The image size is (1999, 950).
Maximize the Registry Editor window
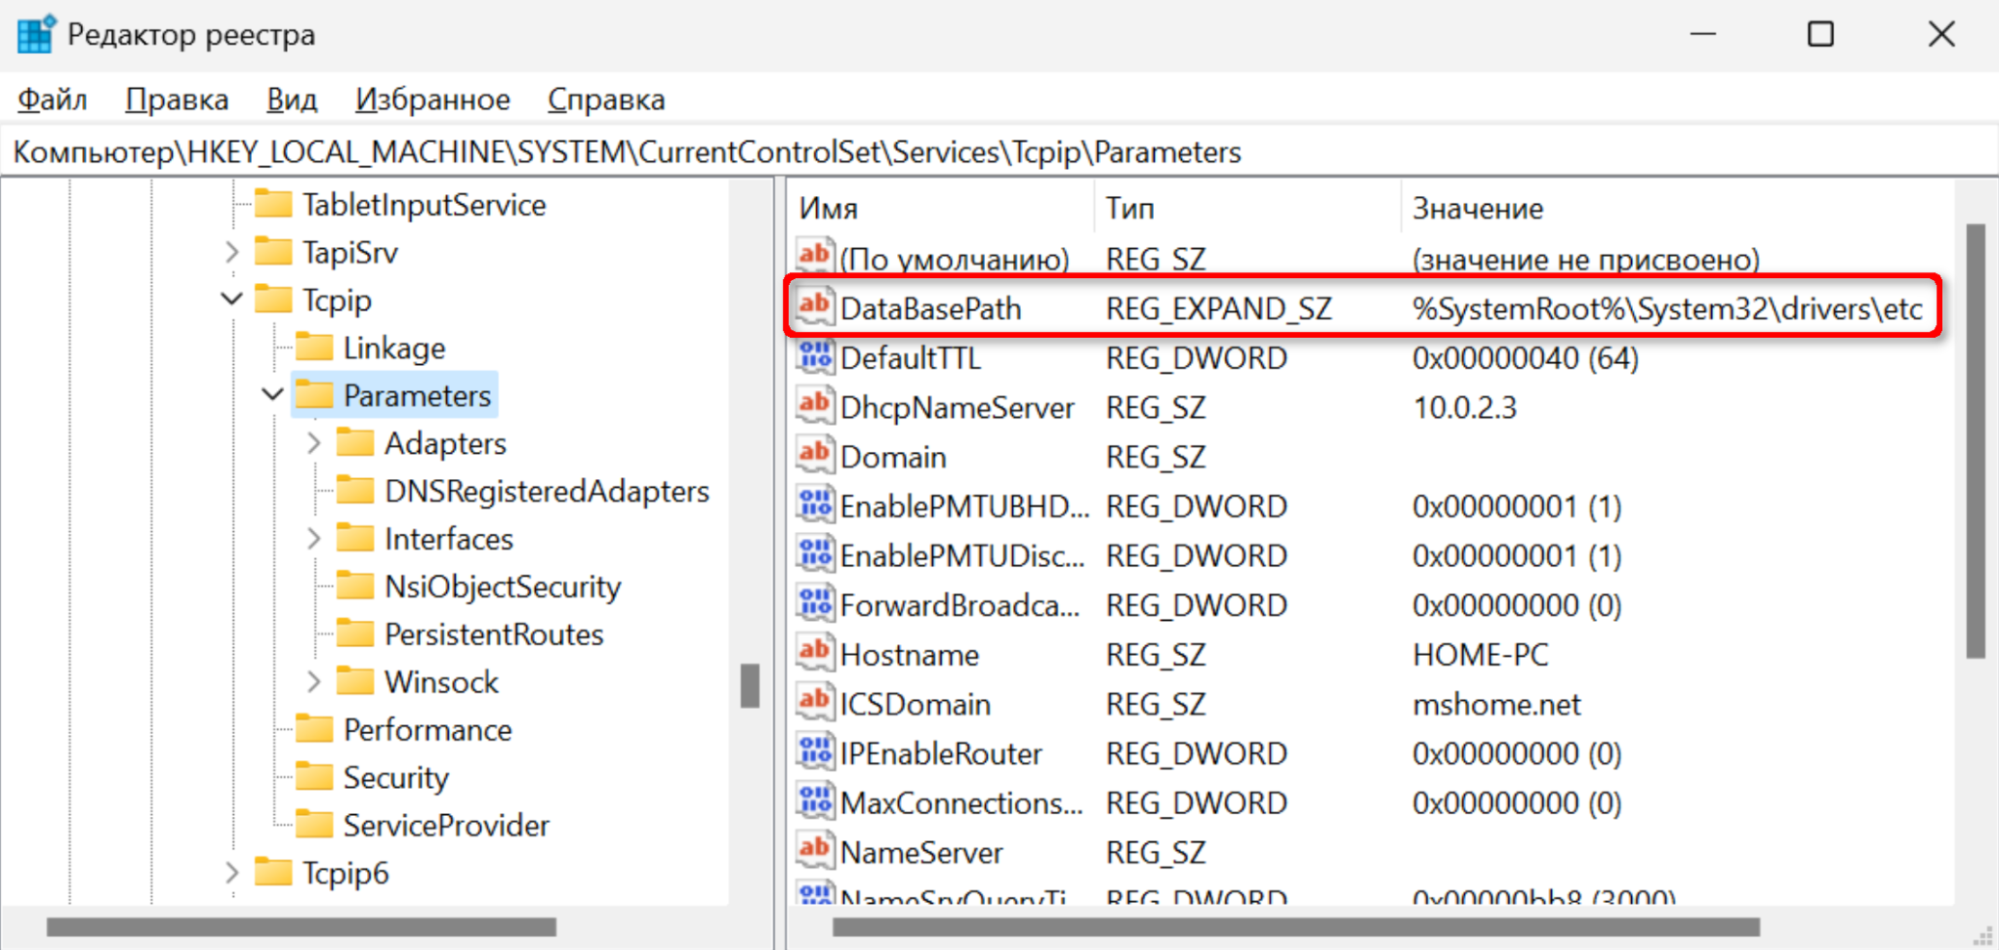[1821, 34]
